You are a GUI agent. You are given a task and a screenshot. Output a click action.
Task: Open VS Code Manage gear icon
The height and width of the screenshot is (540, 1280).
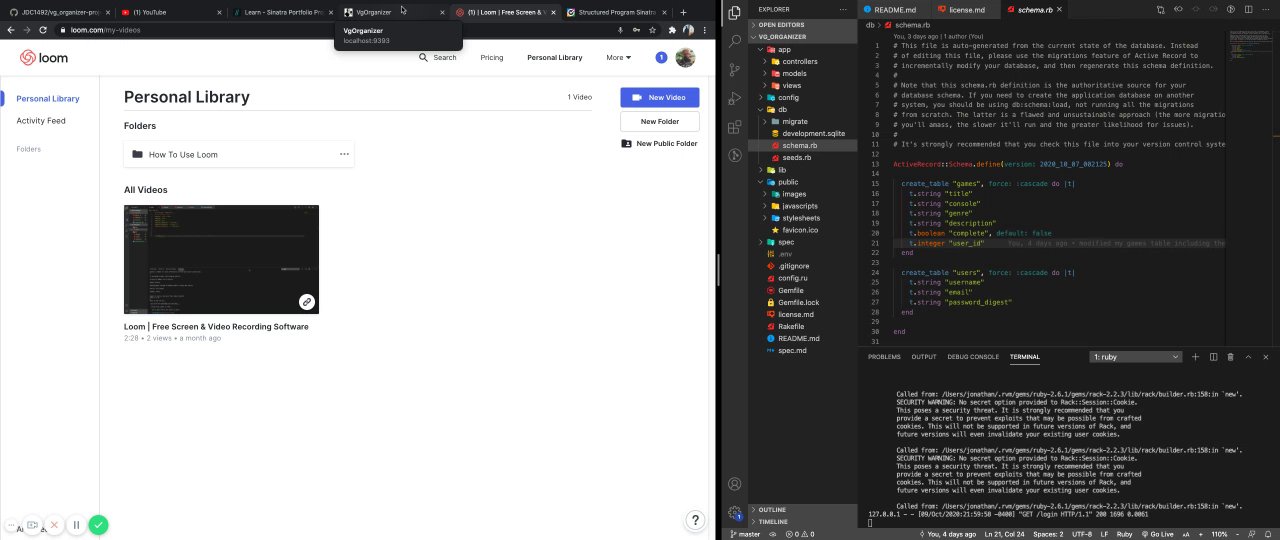tap(735, 513)
